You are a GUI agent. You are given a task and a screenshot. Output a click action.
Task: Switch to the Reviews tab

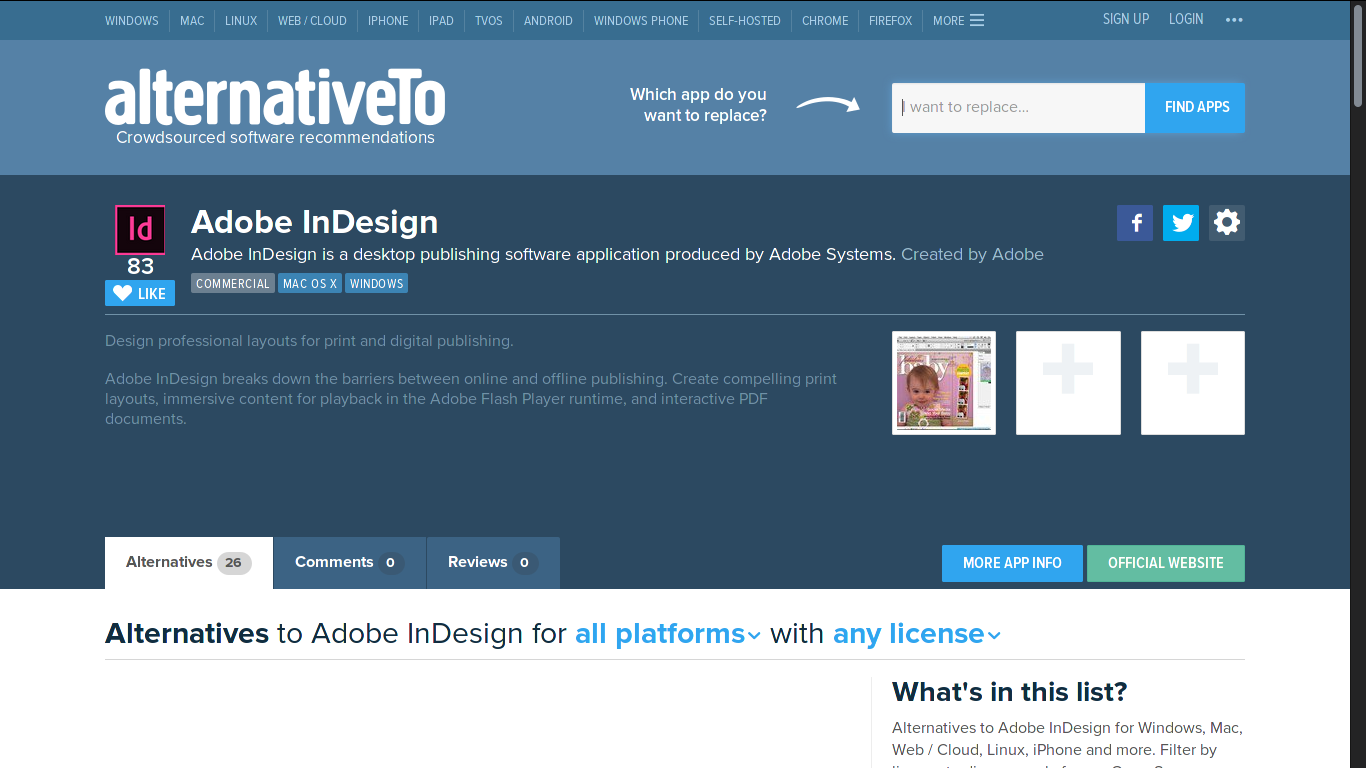click(493, 563)
